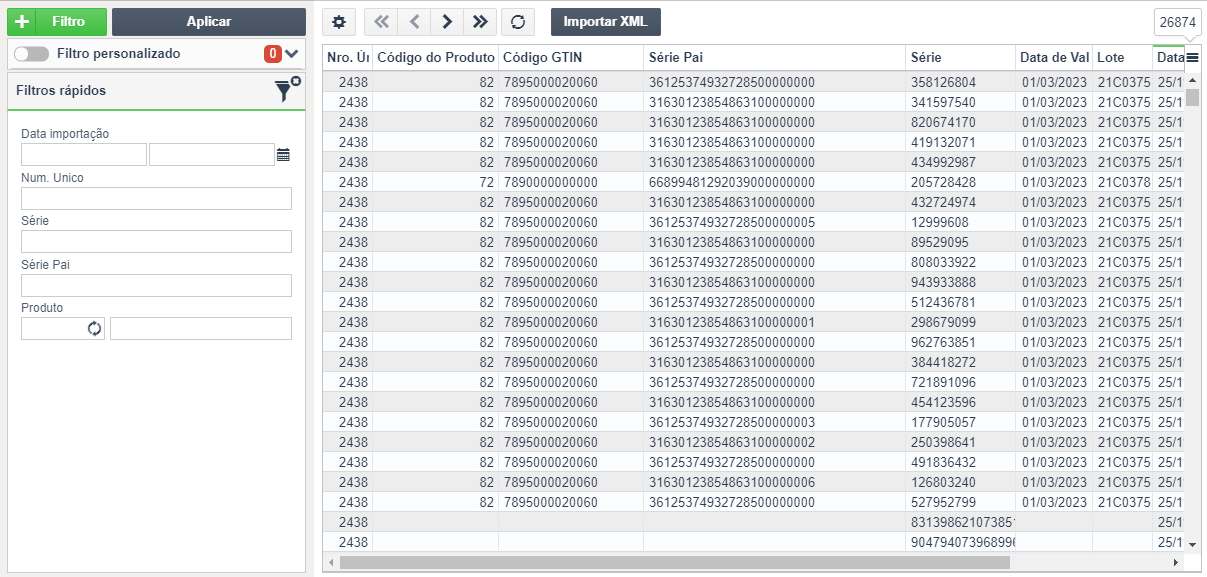
Task: Click the Filtros rápidos funnel settings icon
Action: coord(287,89)
